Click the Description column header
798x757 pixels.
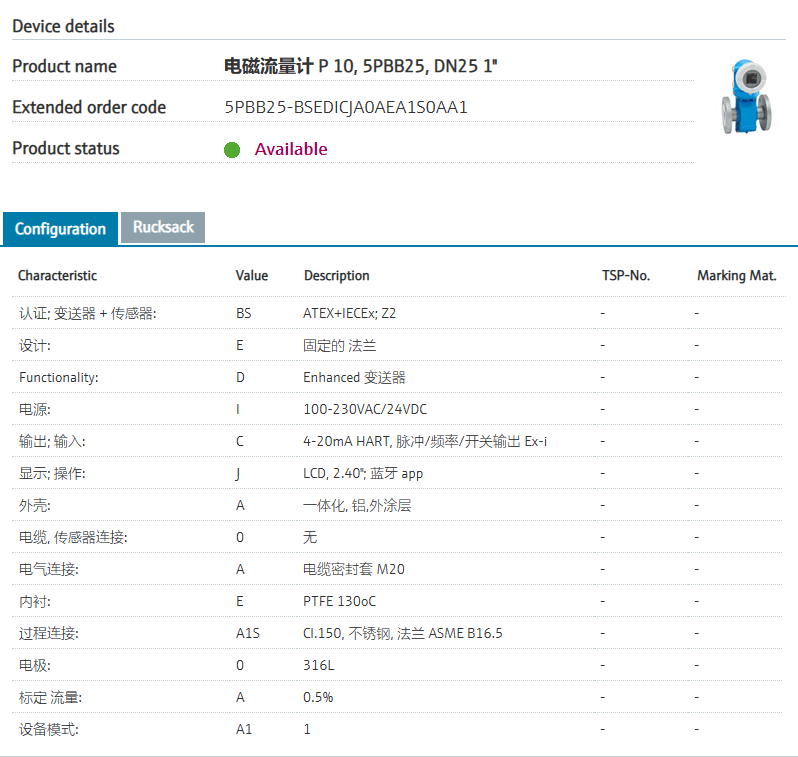click(x=336, y=275)
